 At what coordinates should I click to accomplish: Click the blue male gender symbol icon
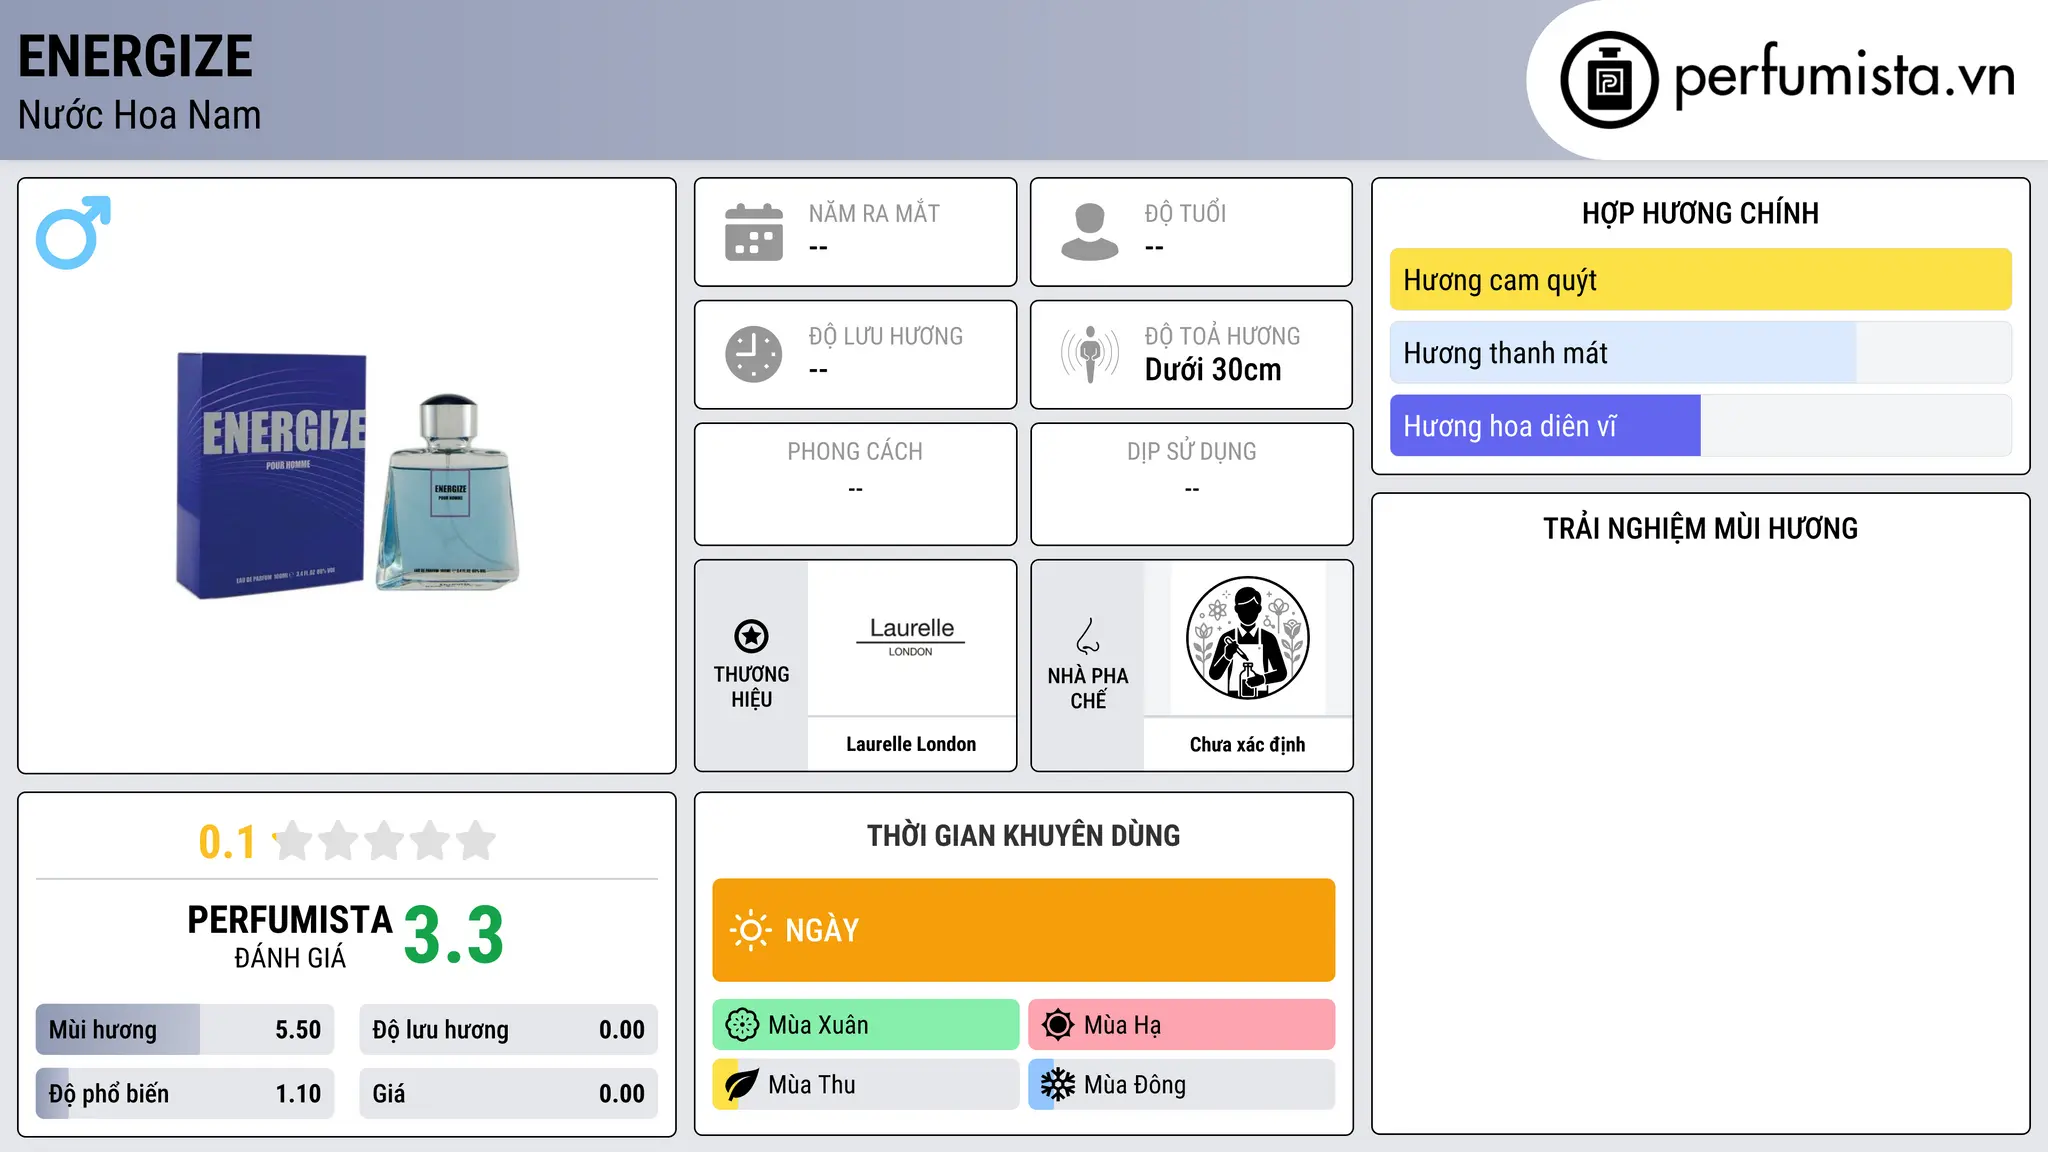(73, 232)
